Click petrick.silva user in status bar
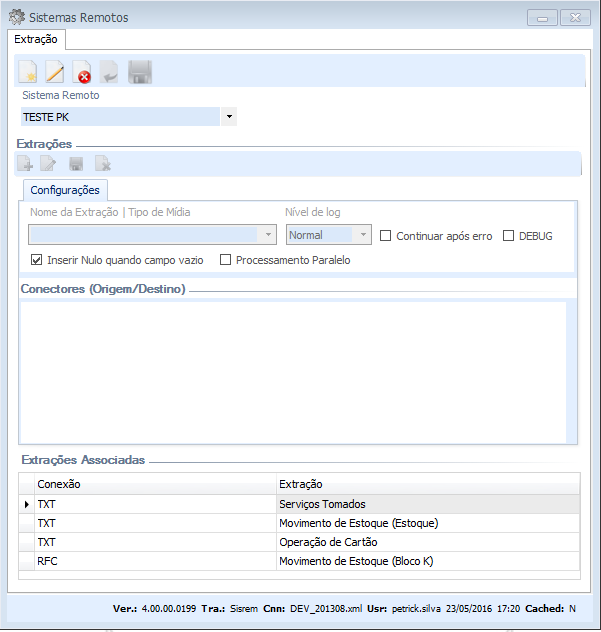Screen dimensions: 601x632 pos(416,608)
